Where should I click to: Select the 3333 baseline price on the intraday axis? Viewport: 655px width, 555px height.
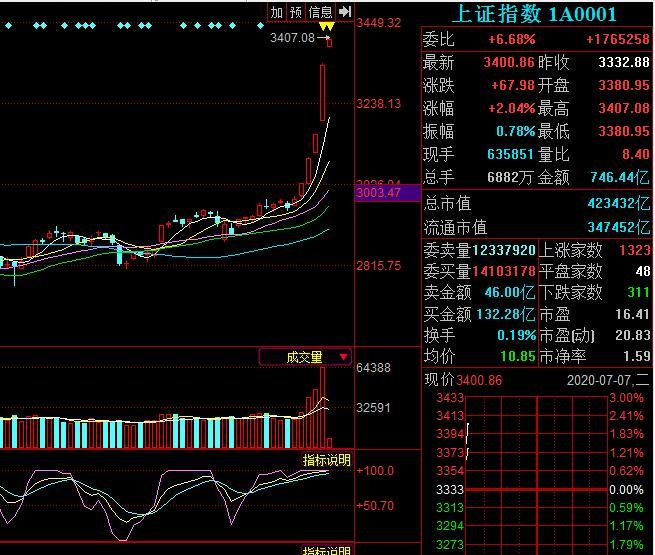[x=450, y=489]
